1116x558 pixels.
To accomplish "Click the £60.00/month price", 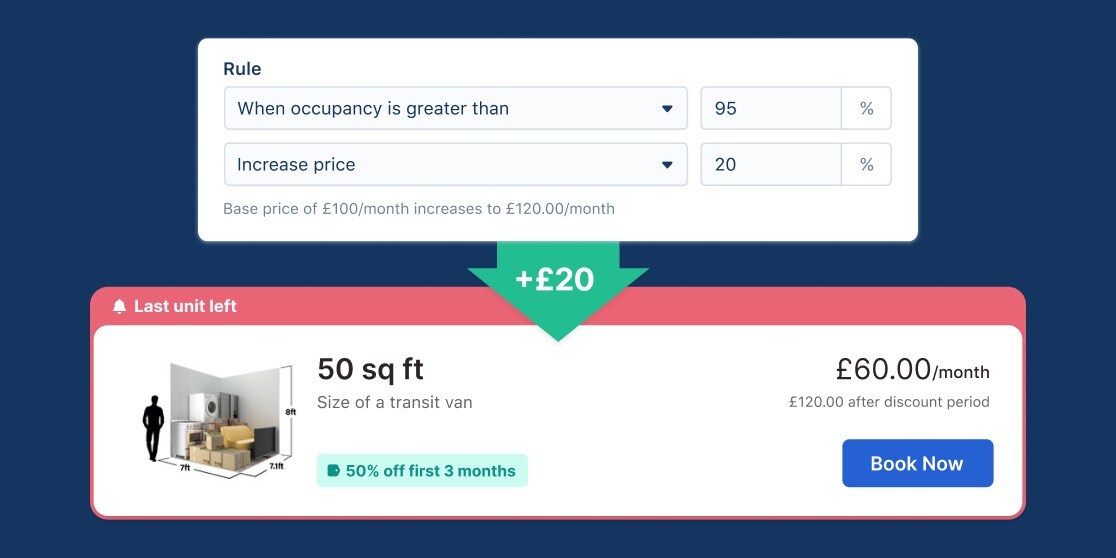I will click(912, 370).
